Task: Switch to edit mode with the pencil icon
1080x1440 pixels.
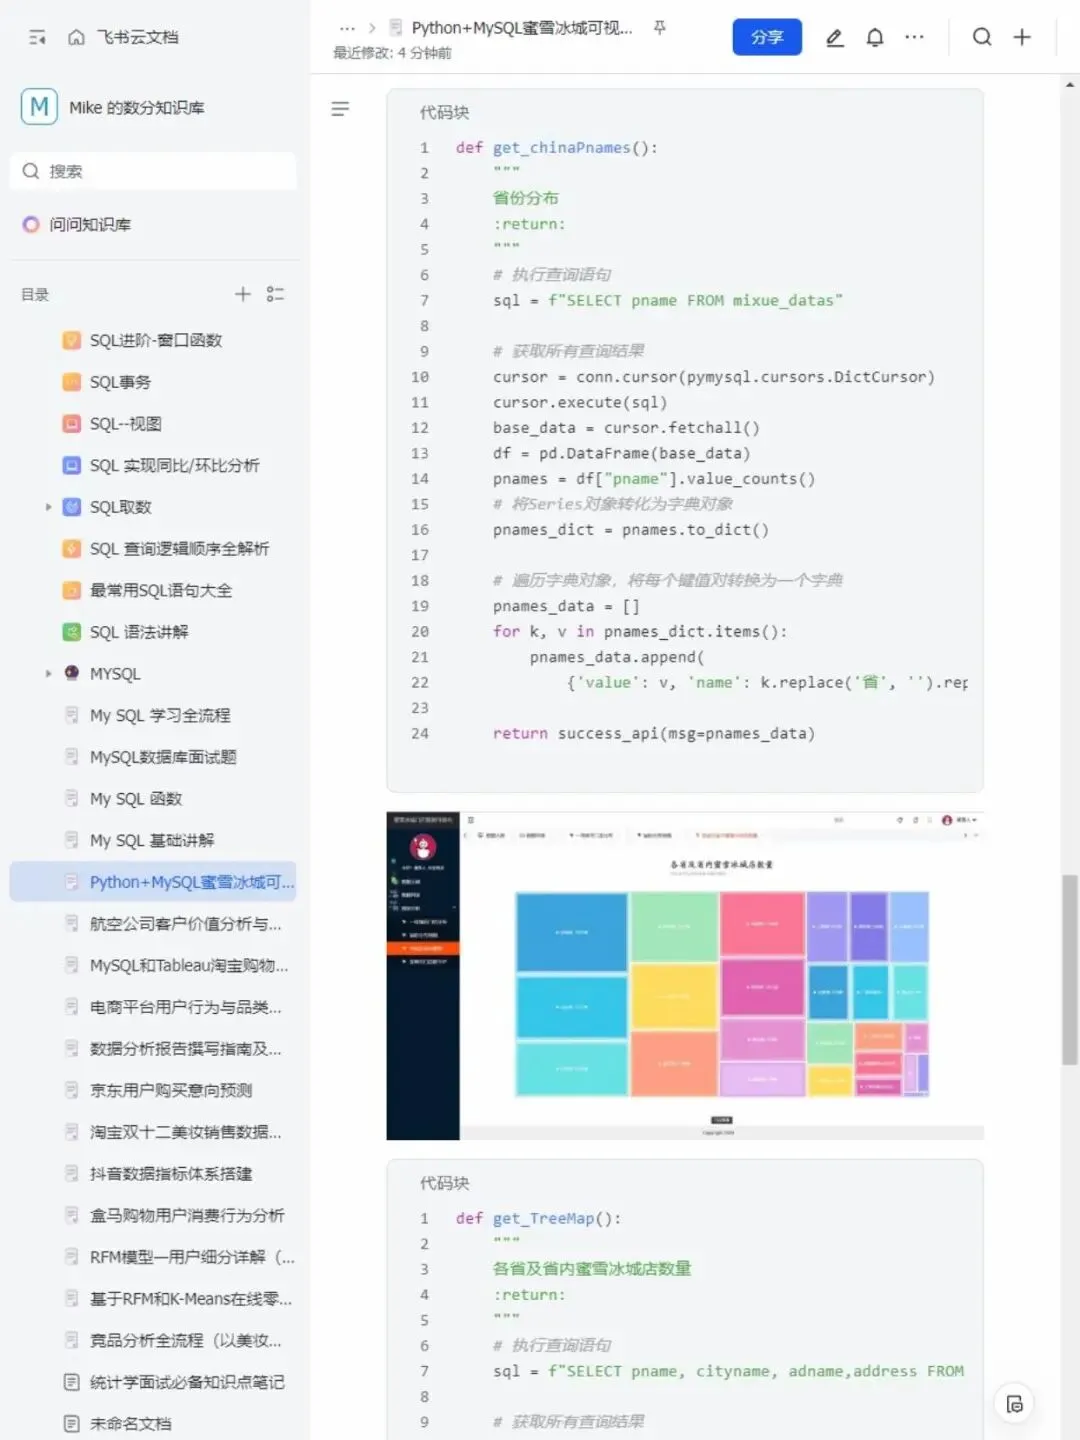Action: coord(835,37)
